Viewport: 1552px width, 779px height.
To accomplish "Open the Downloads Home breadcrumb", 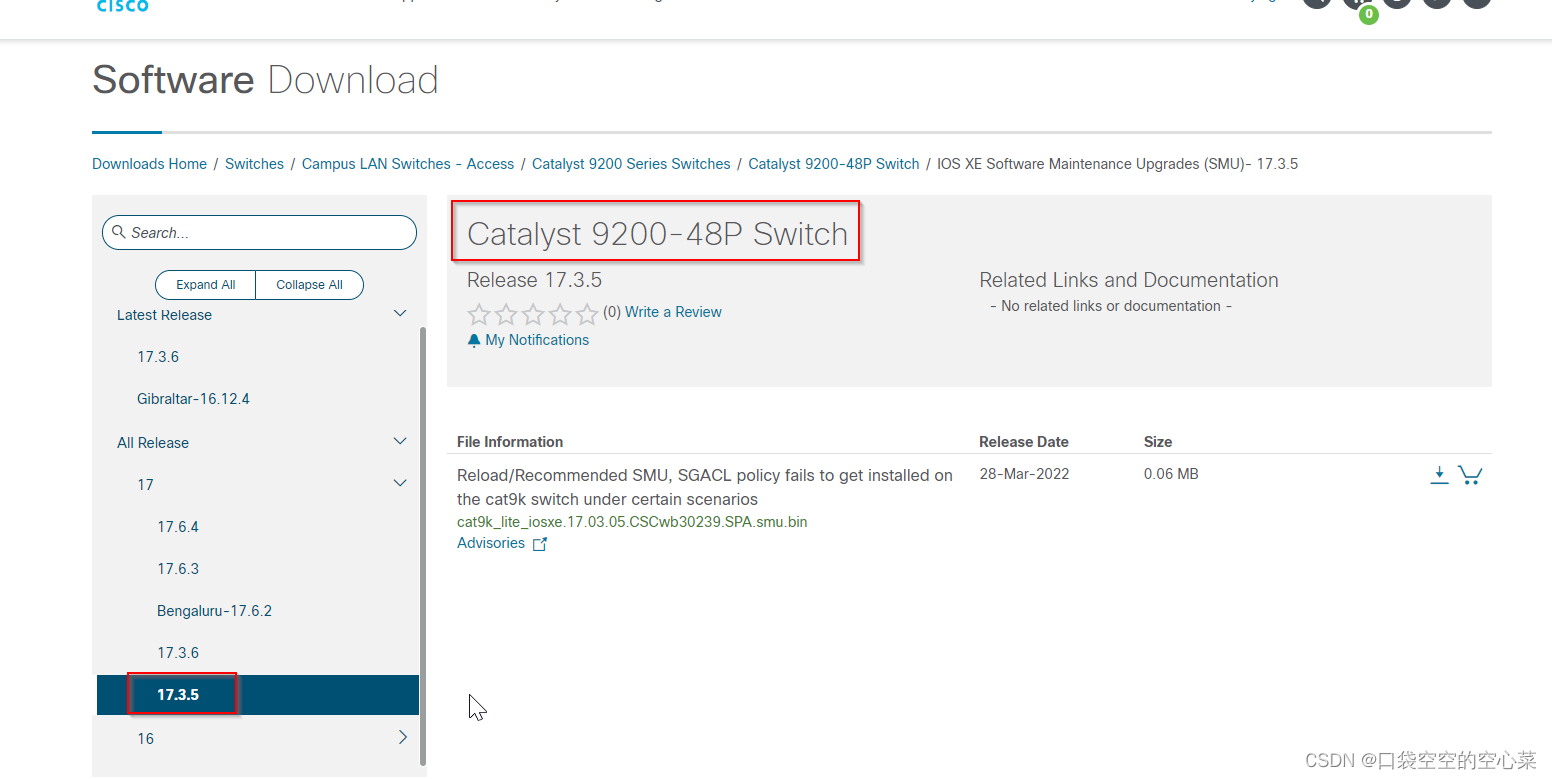I will pos(149,164).
